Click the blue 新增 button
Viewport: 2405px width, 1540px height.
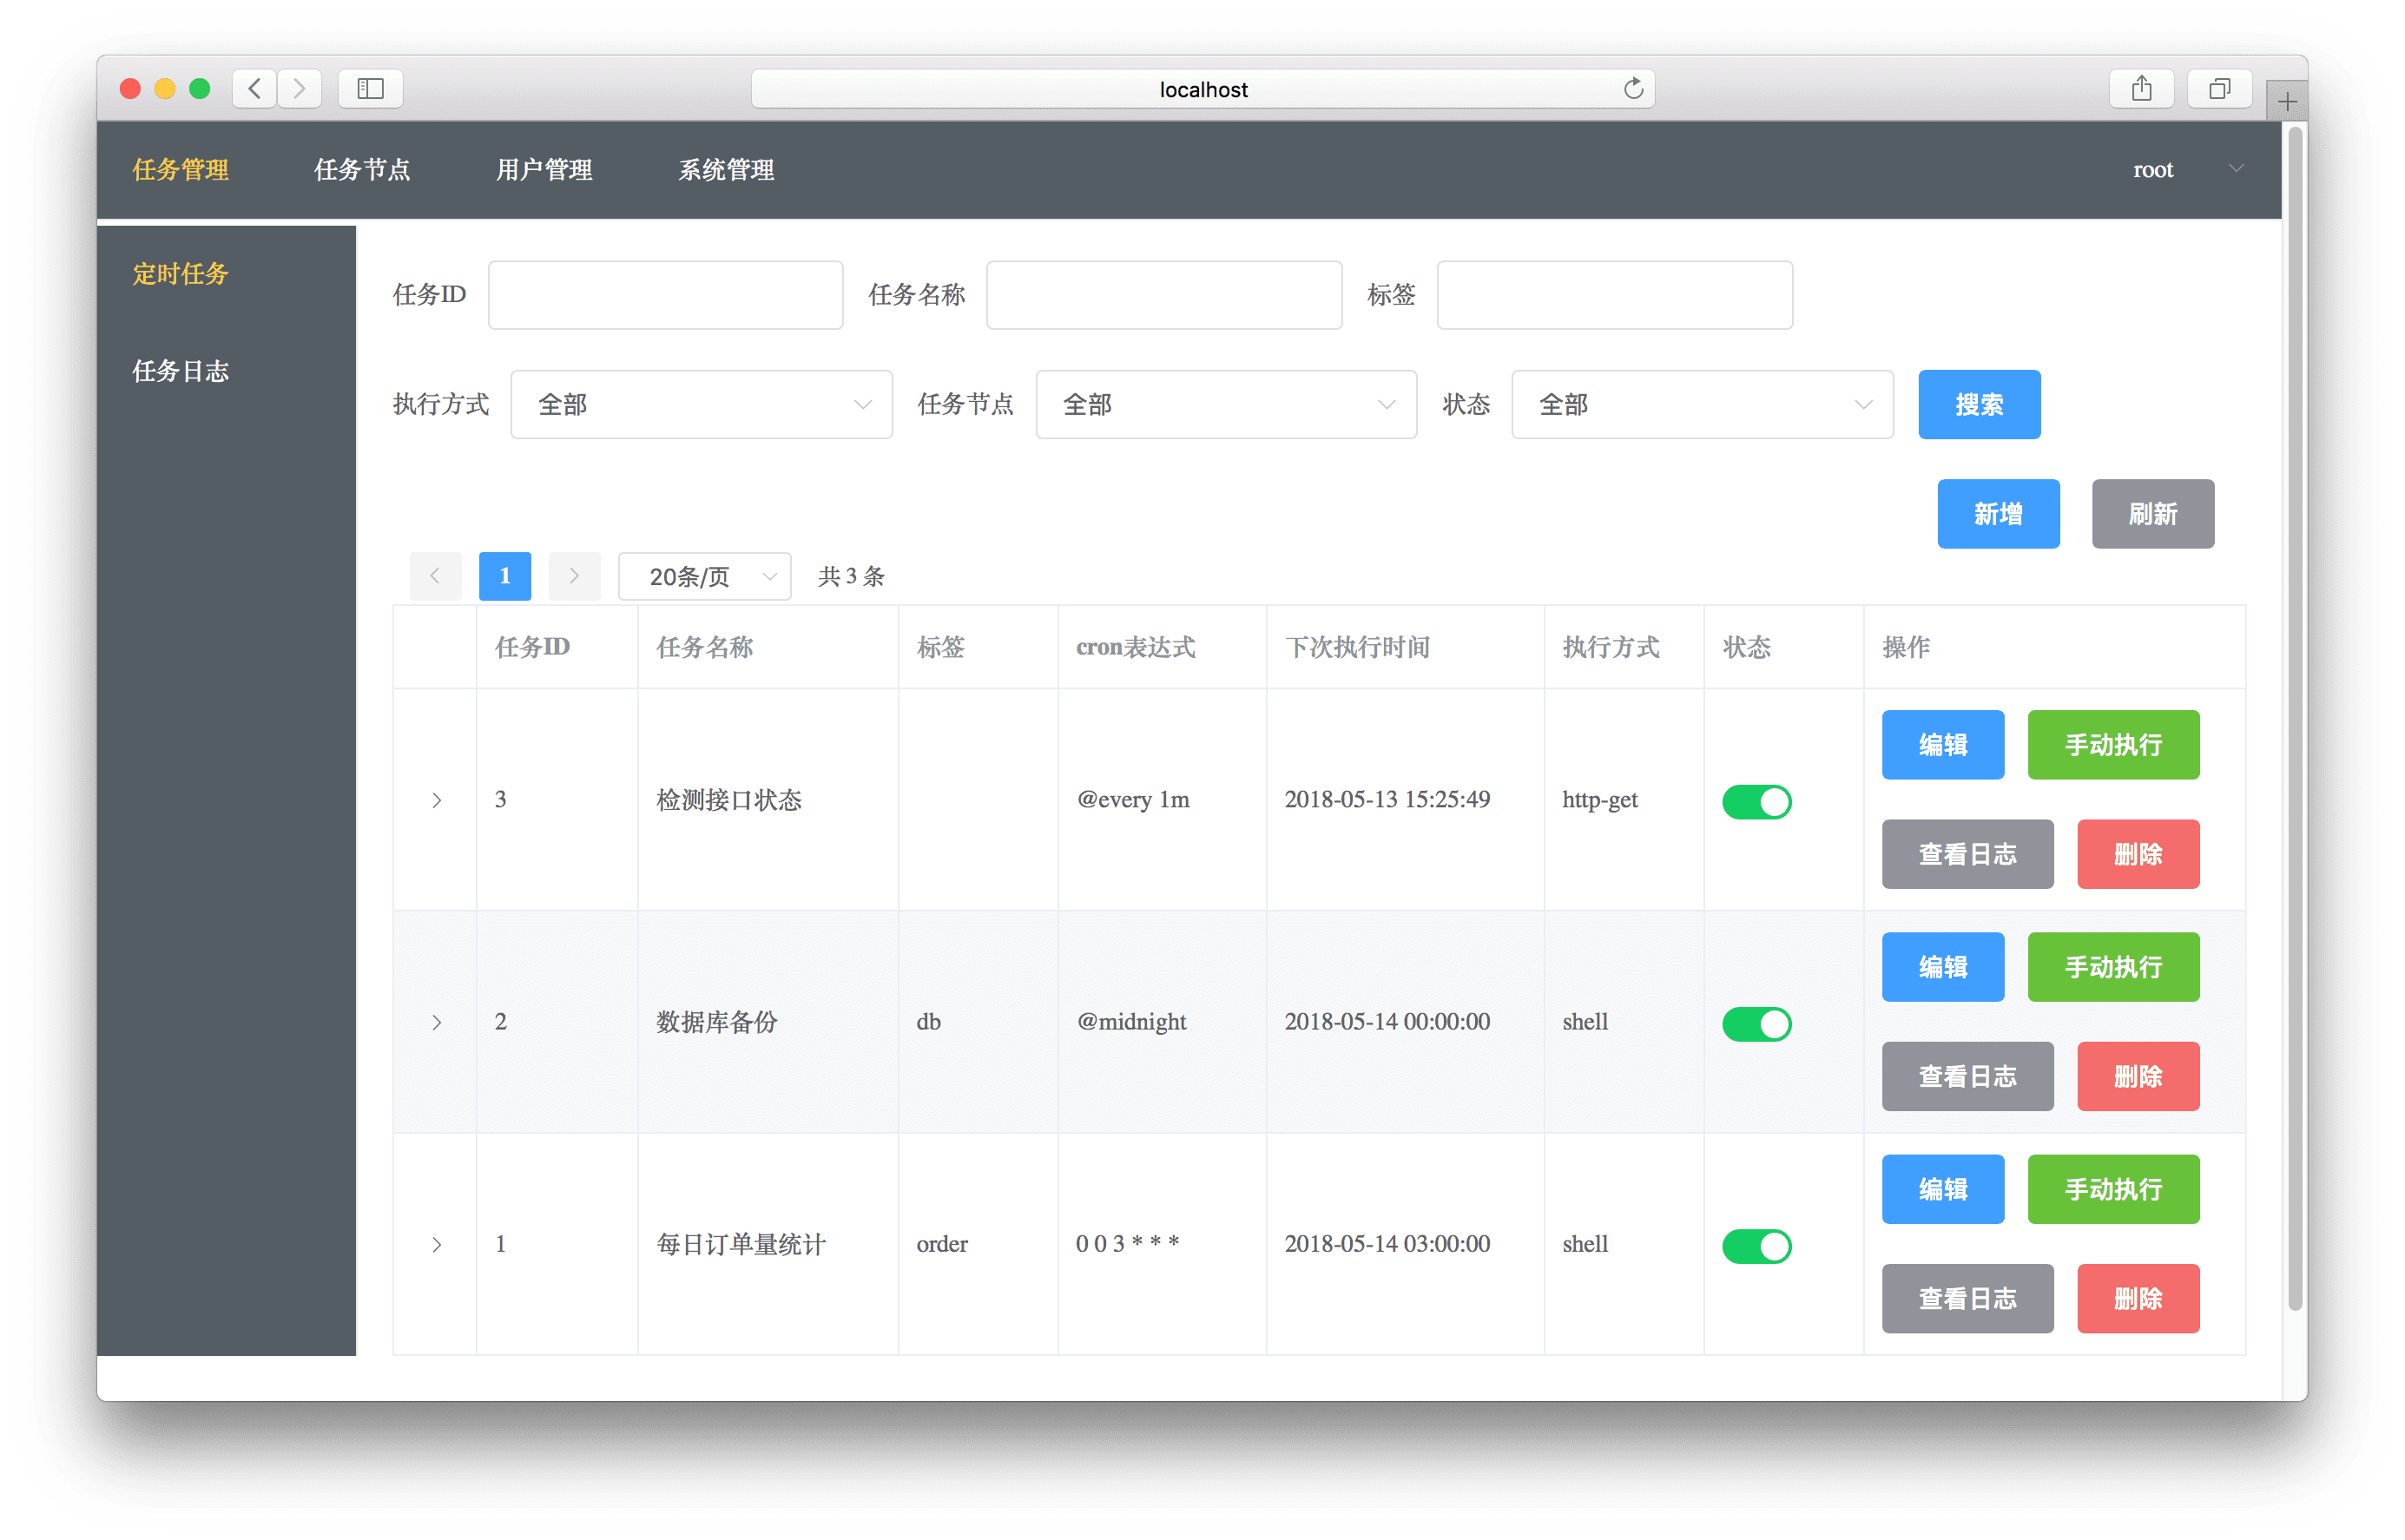(1997, 514)
